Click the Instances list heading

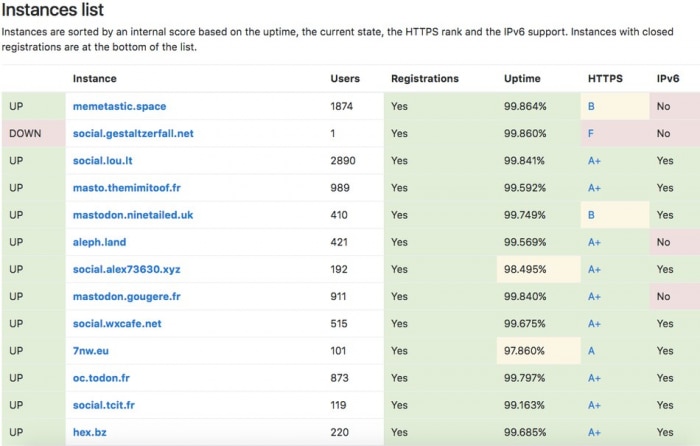53,9
